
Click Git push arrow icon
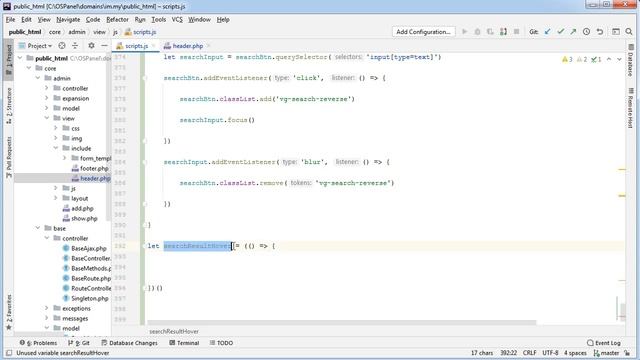(573, 31)
